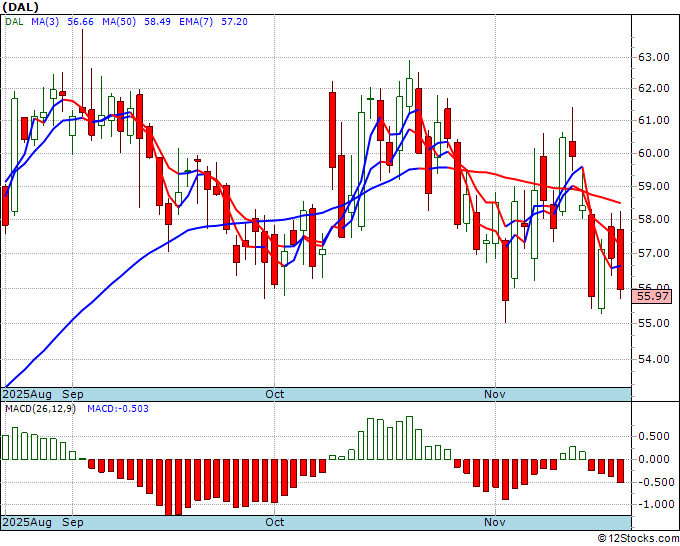Click the last red MACD histogram bar
This screenshot has height=546, width=680.
[x=621, y=471]
